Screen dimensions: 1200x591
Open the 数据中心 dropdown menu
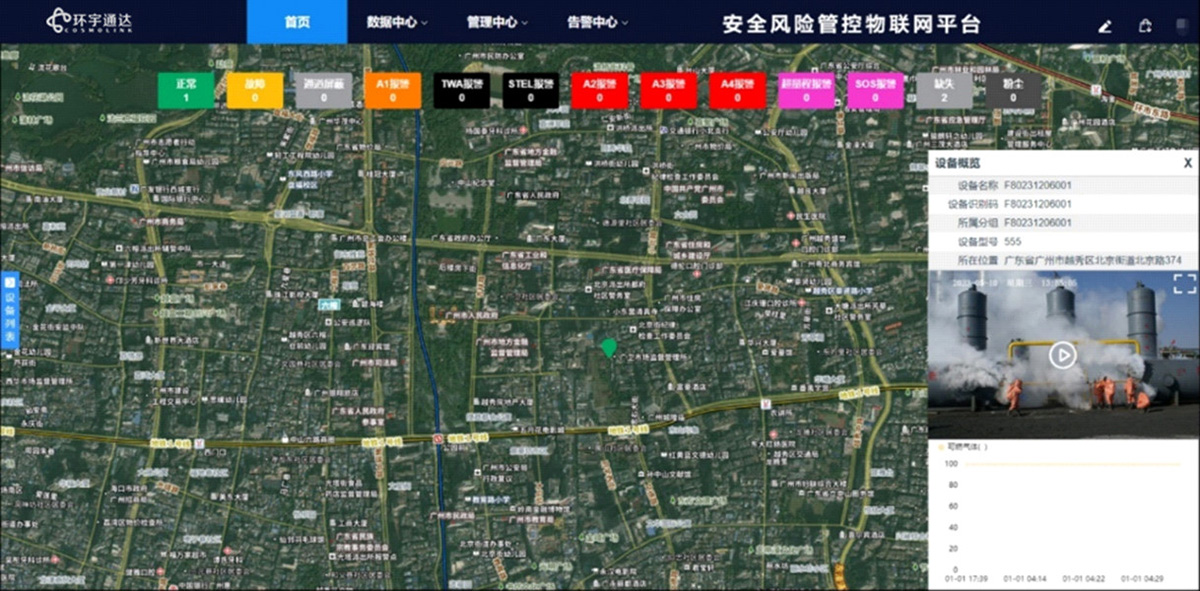pos(396,22)
